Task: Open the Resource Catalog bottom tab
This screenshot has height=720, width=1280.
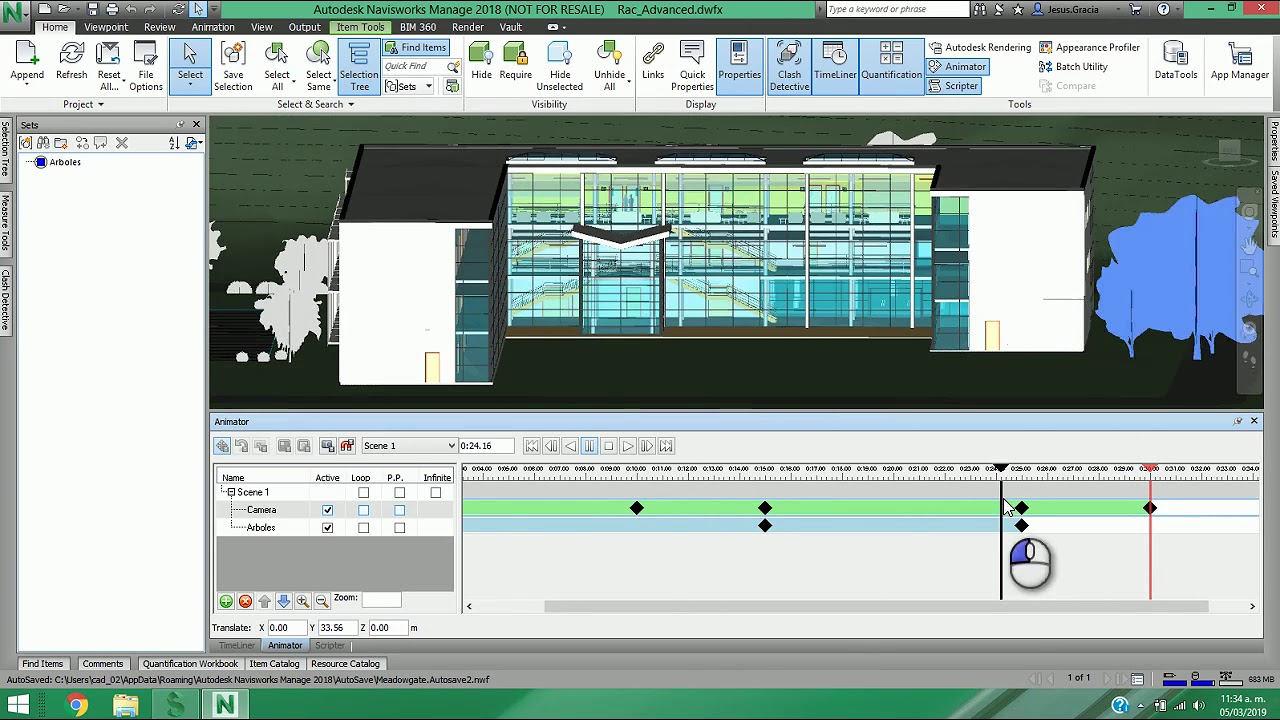Action: (345, 664)
